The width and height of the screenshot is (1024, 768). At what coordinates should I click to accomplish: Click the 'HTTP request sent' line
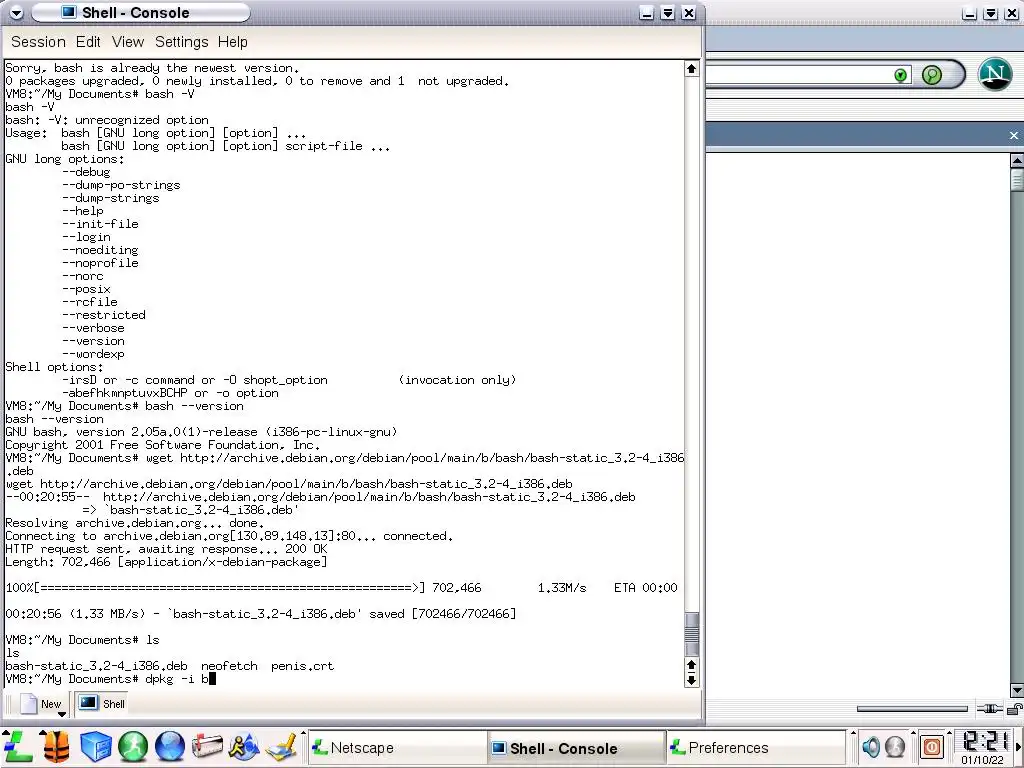click(167, 549)
